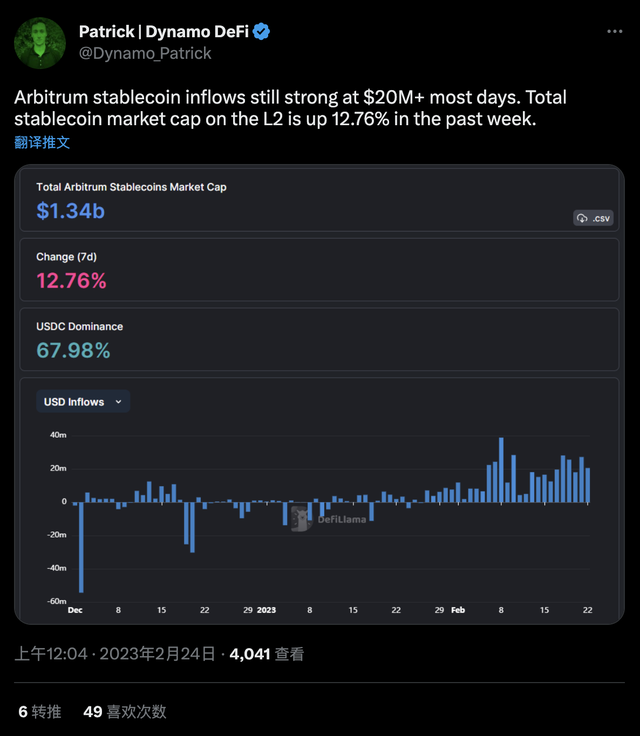Click the cloud download icon beside .csv

(x=582, y=218)
